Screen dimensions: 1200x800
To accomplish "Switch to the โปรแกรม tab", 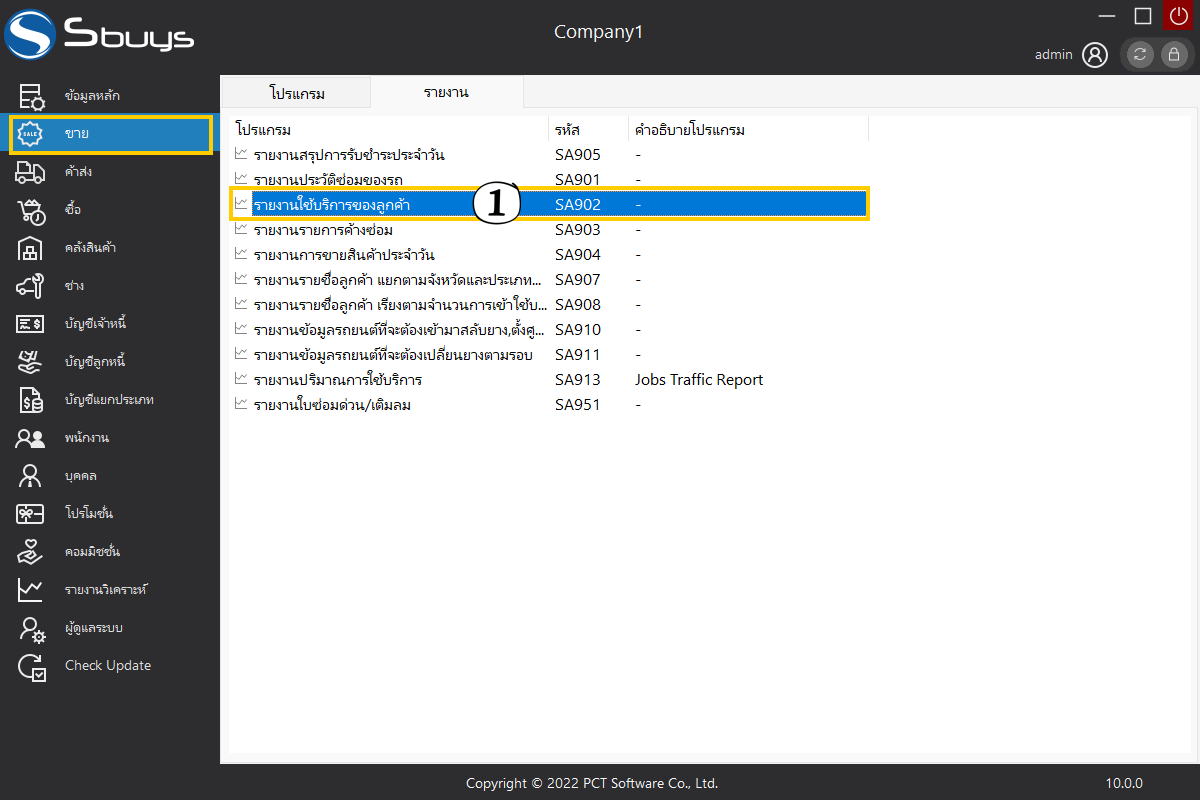I will point(297,93).
